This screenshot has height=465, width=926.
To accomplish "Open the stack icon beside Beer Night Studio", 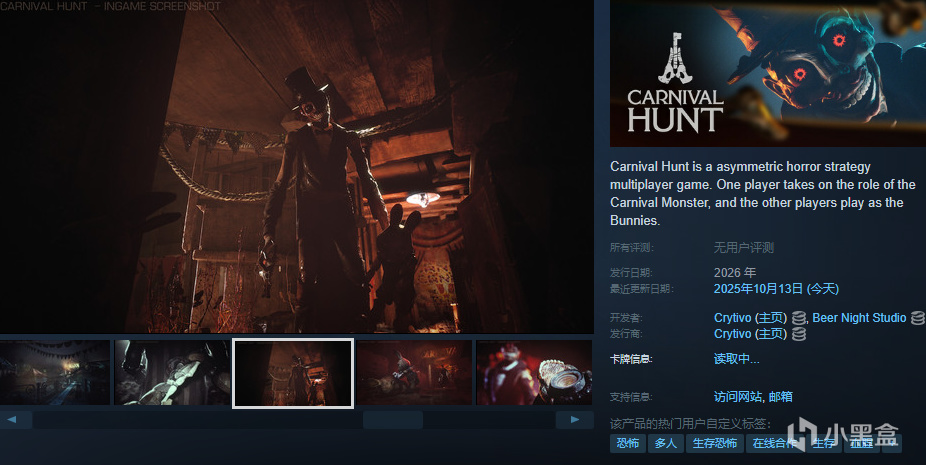I will [x=918, y=318].
